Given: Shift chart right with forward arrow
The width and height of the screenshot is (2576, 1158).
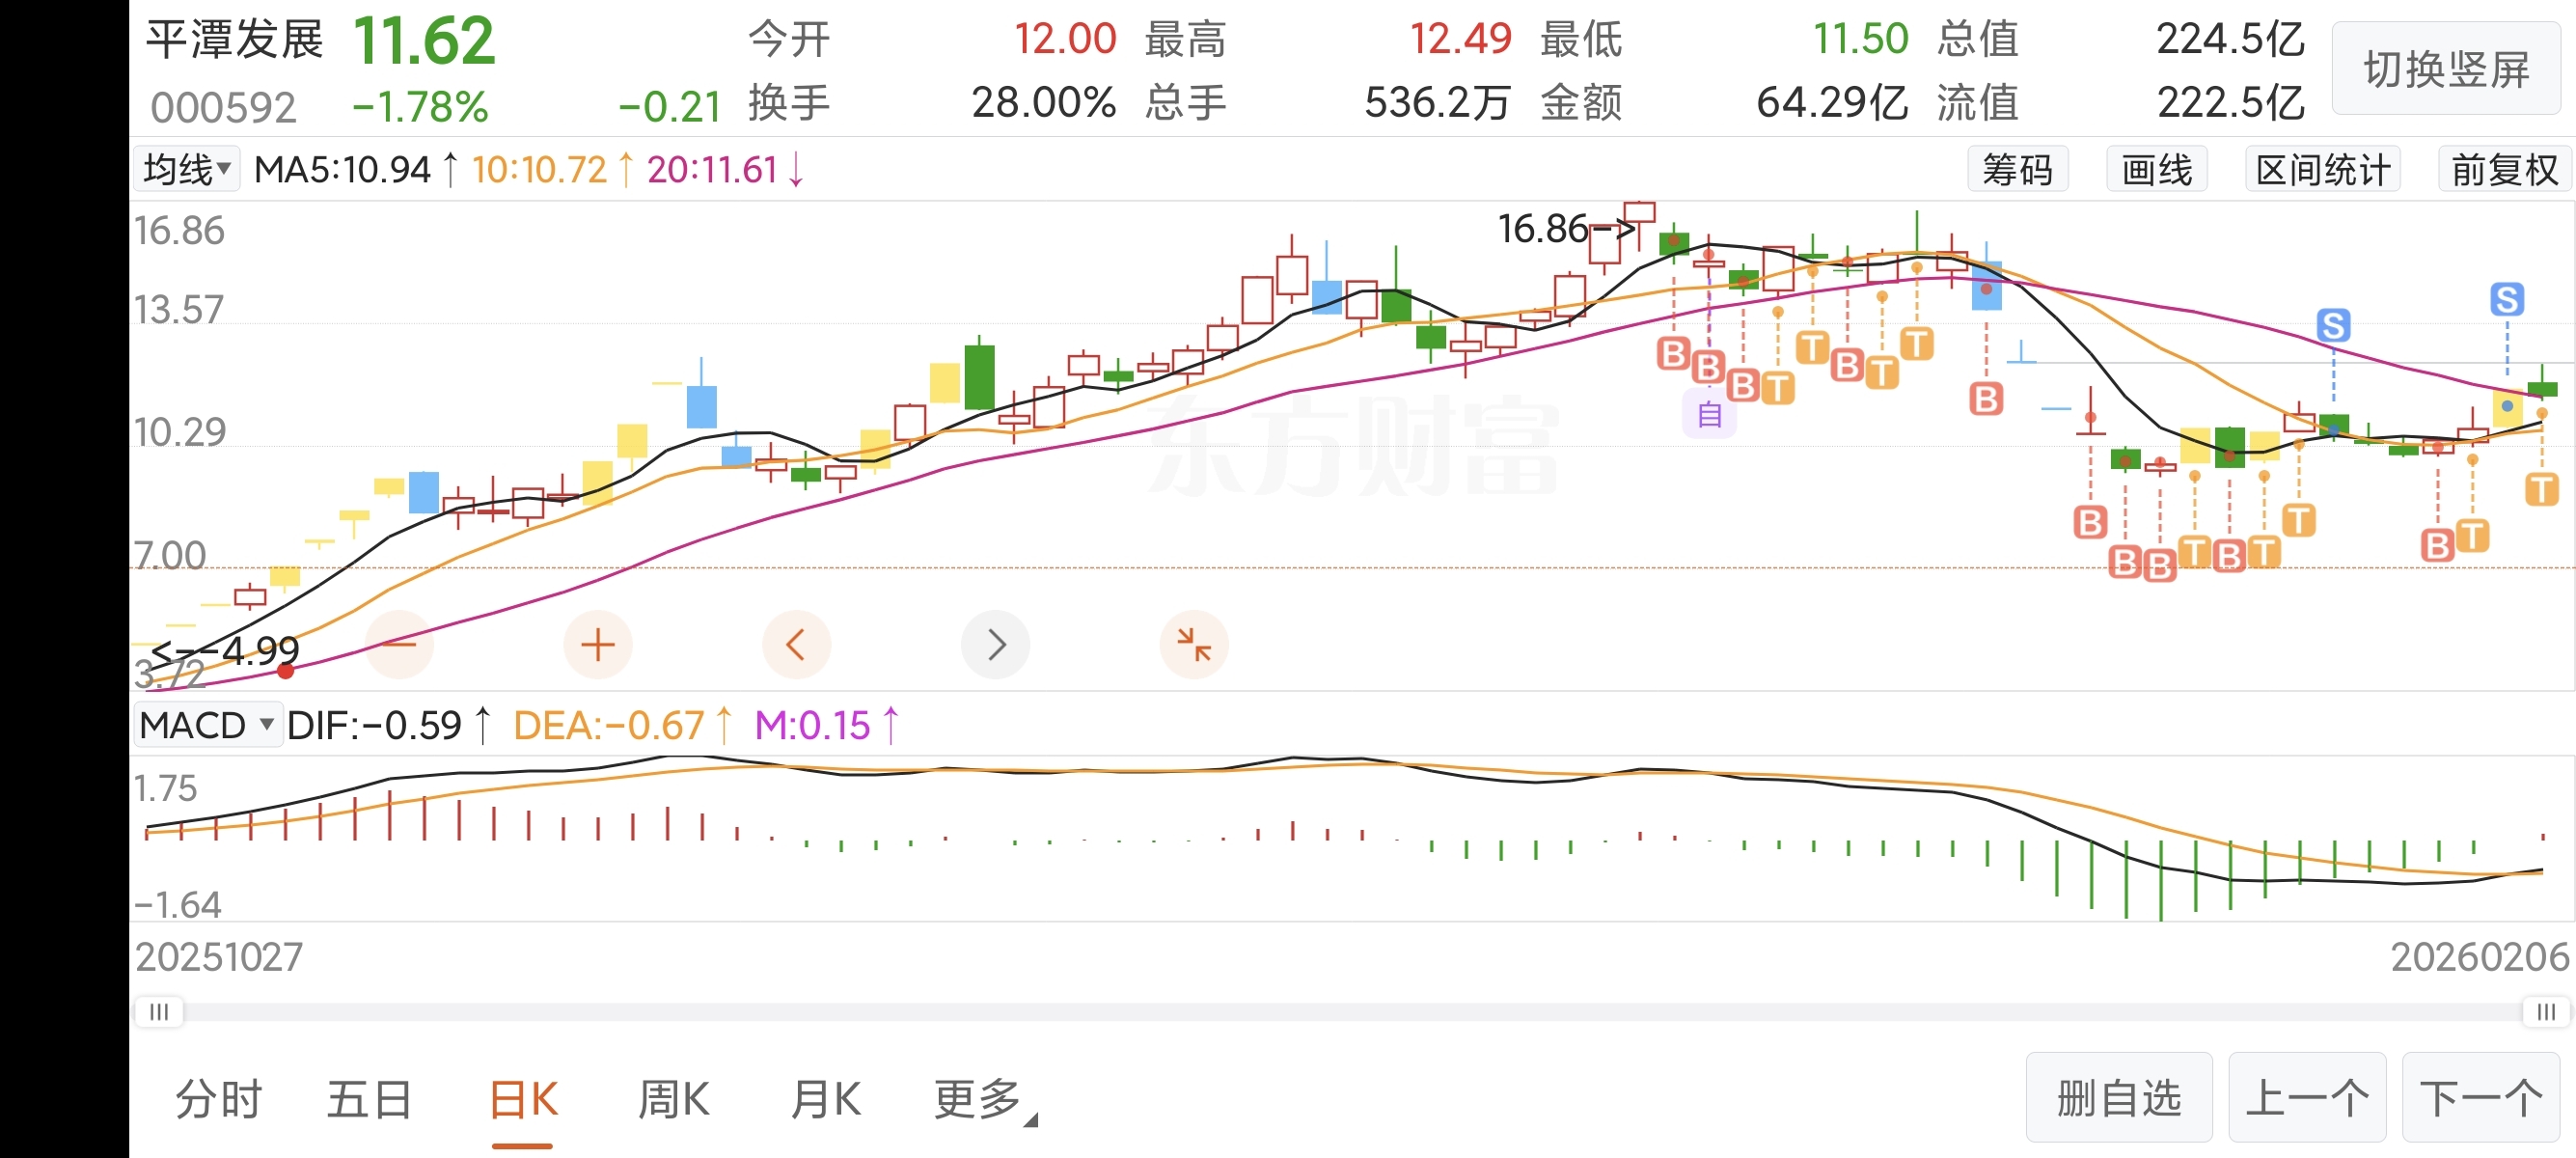Looking at the screenshot, I should pos(995,645).
